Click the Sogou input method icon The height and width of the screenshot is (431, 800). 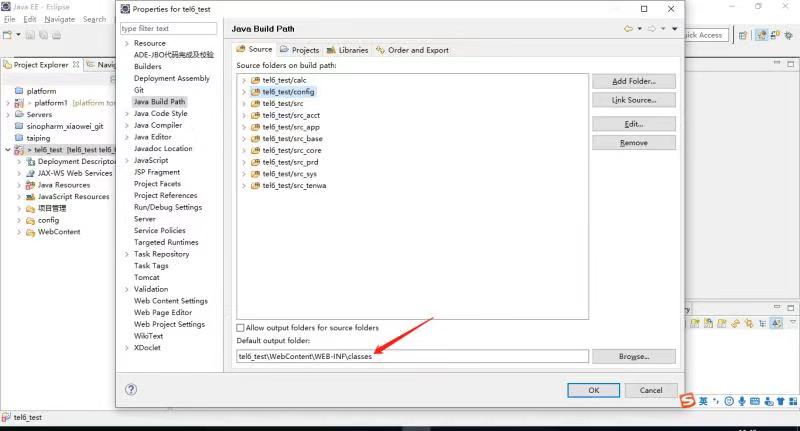(687, 401)
